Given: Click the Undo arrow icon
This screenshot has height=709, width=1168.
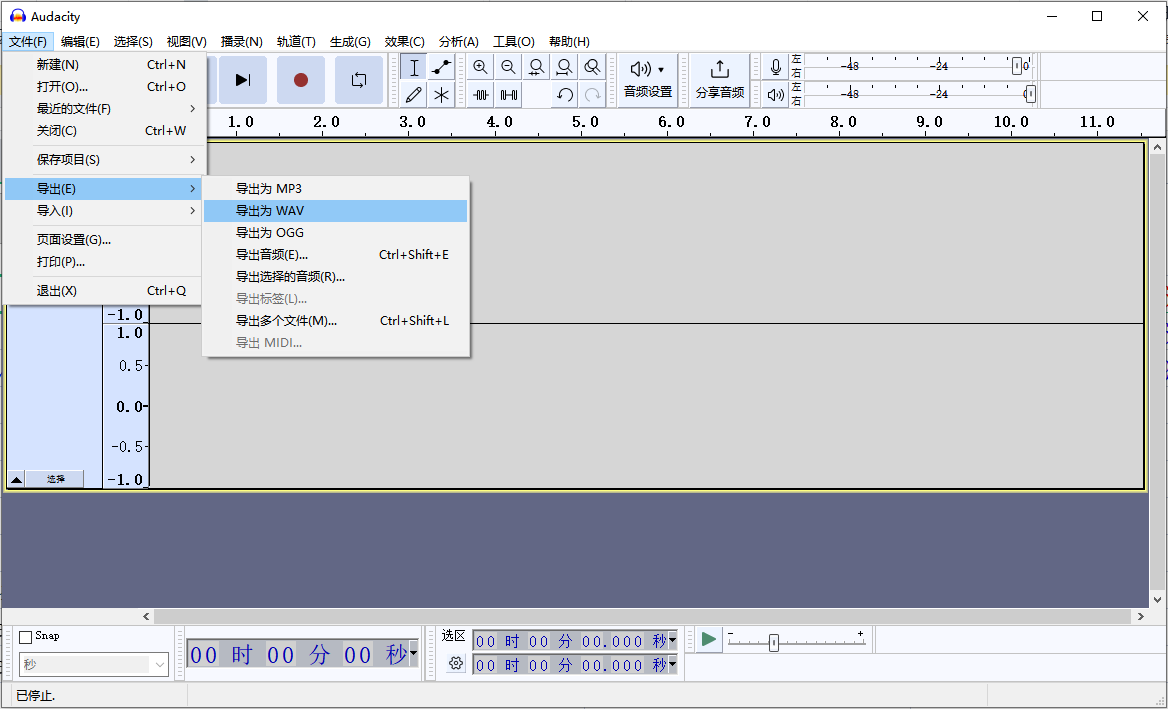Looking at the screenshot, I should (565, 95).
